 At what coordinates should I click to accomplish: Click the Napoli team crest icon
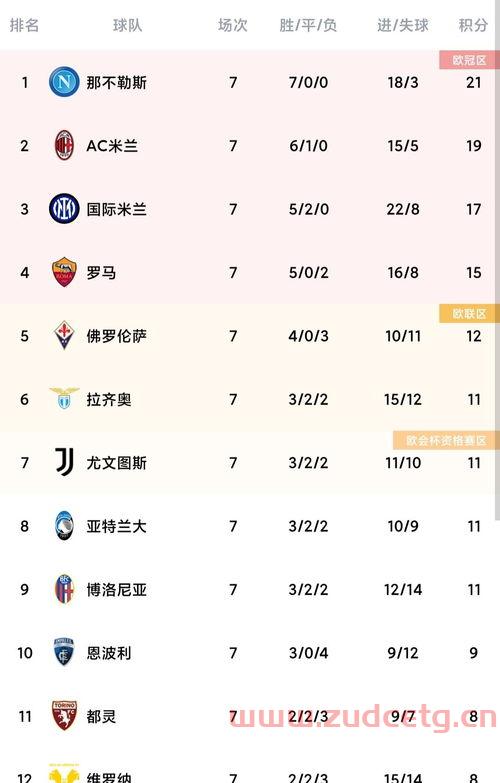click(x=64, y=82)
